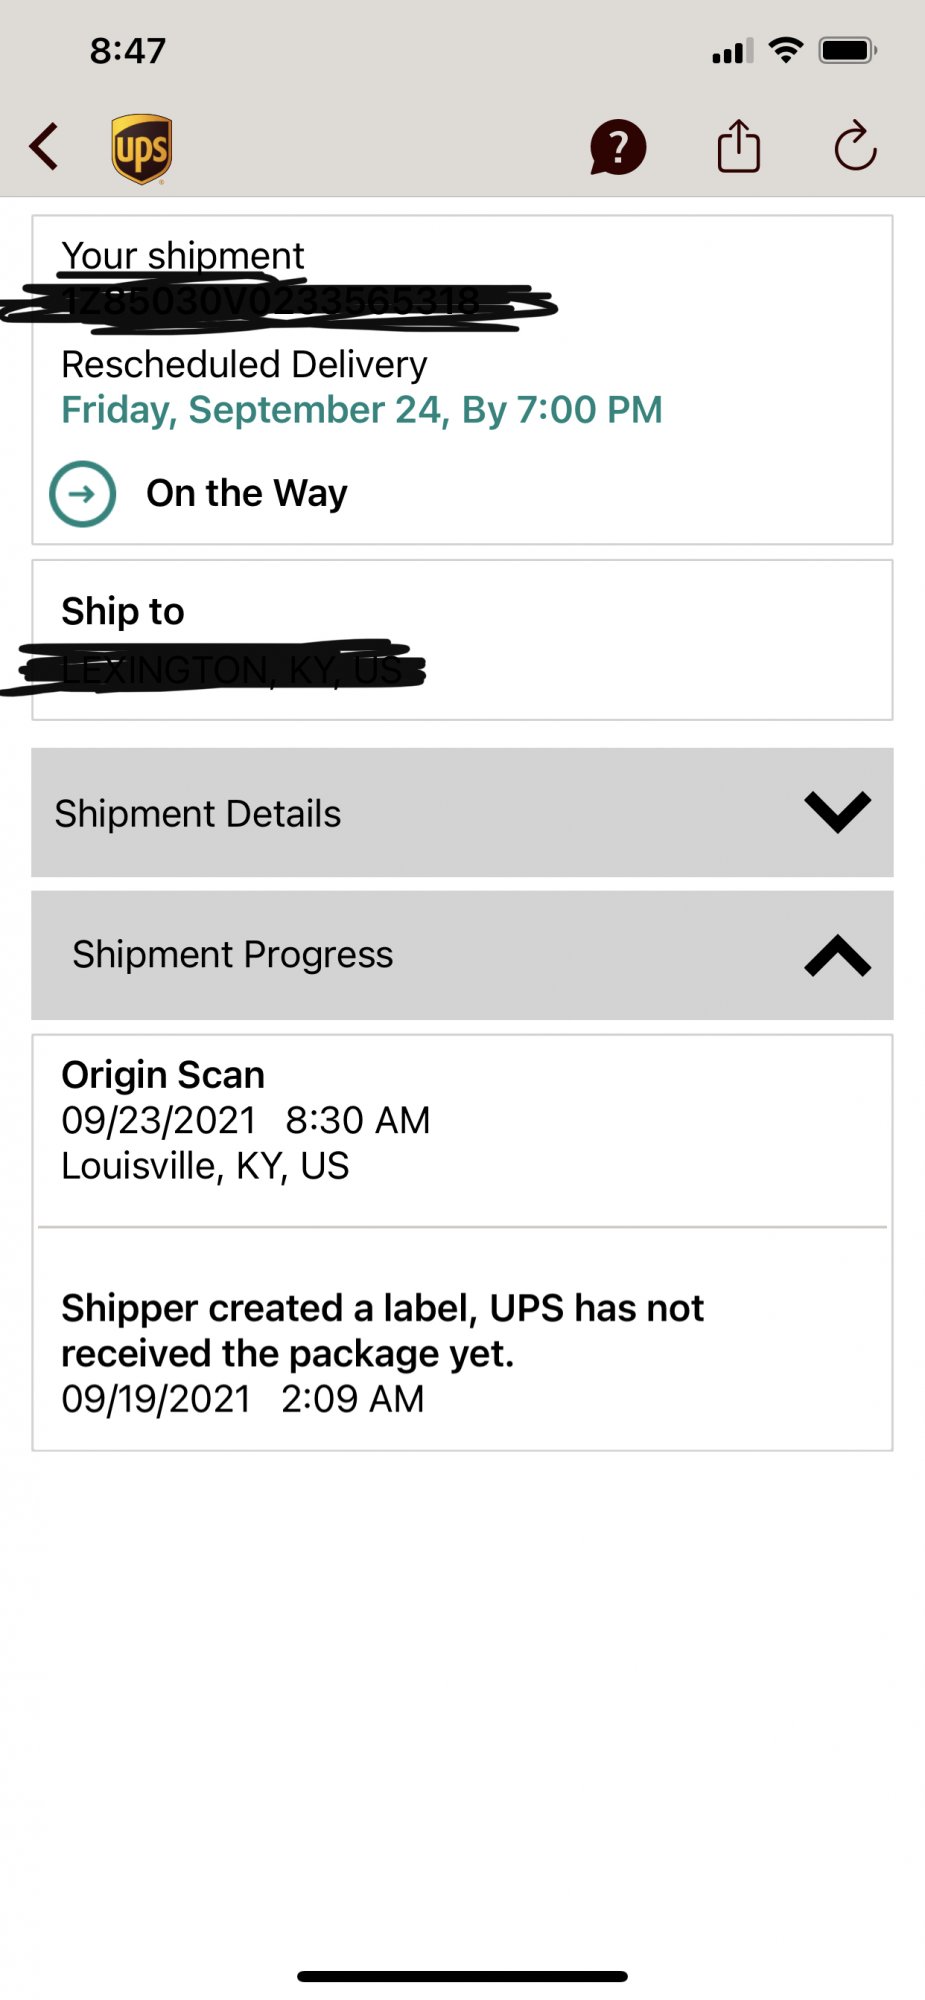Tap the home indicator bar
Image resolution: width=925 pixels, height=2000 pixels.
point(462,1976)
